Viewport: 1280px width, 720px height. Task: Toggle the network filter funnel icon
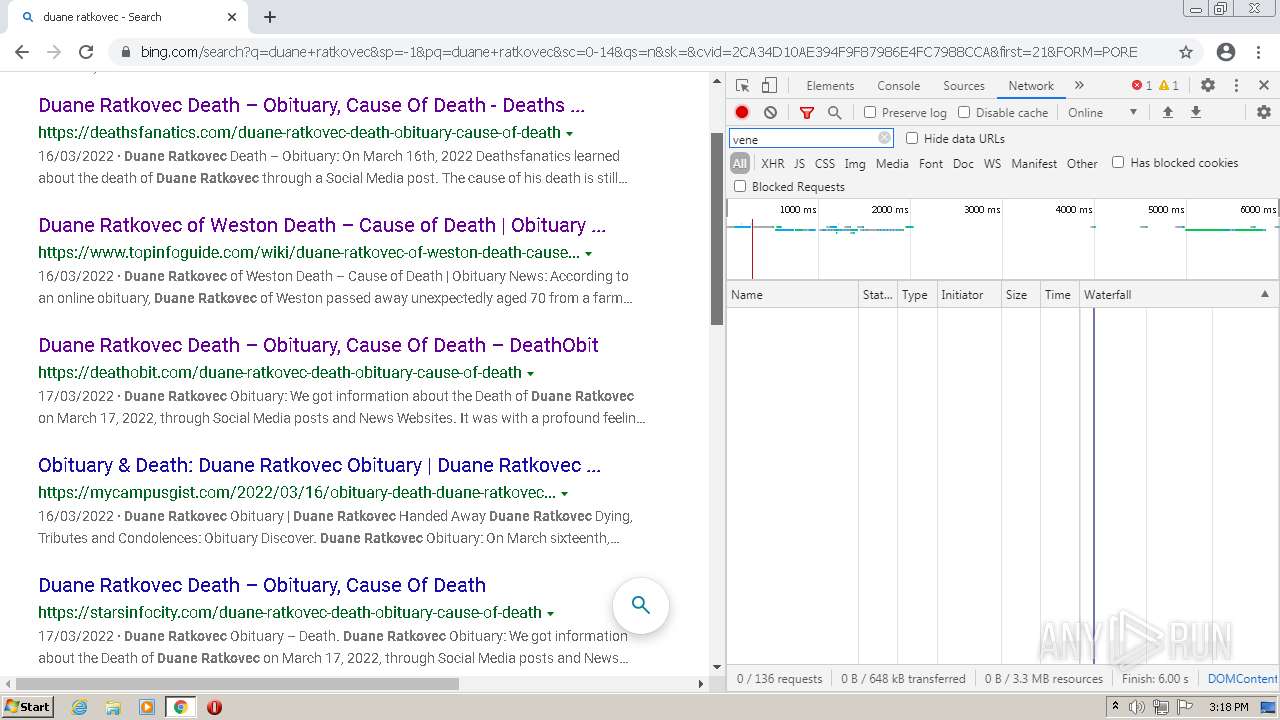(x=807, y=113)
